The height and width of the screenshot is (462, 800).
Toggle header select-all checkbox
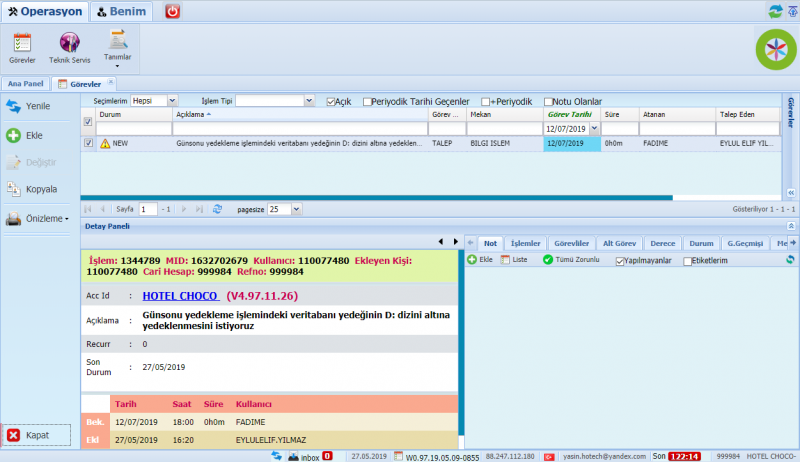coord(88,121)
